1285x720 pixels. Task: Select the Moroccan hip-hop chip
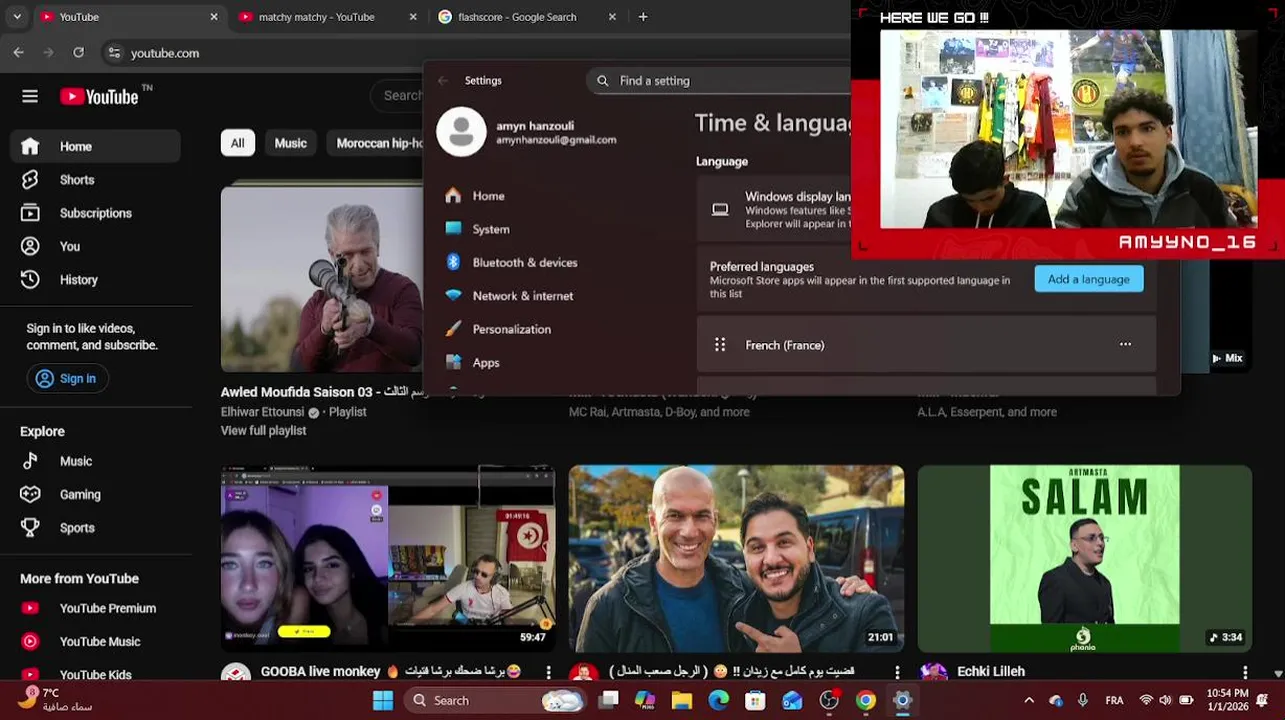(376, 143)
